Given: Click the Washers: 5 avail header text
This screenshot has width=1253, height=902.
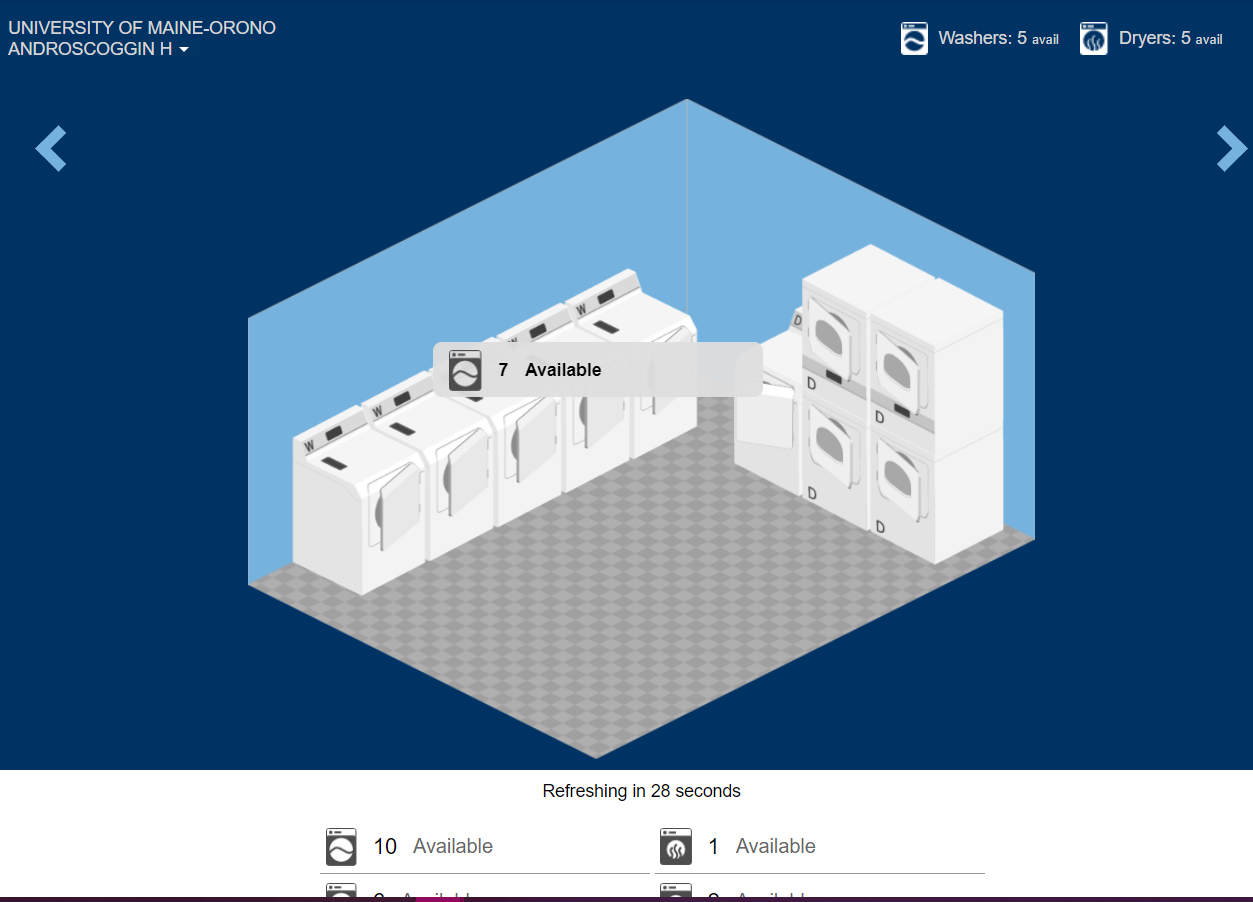Looking at the screenshot, I should [998, 38].
